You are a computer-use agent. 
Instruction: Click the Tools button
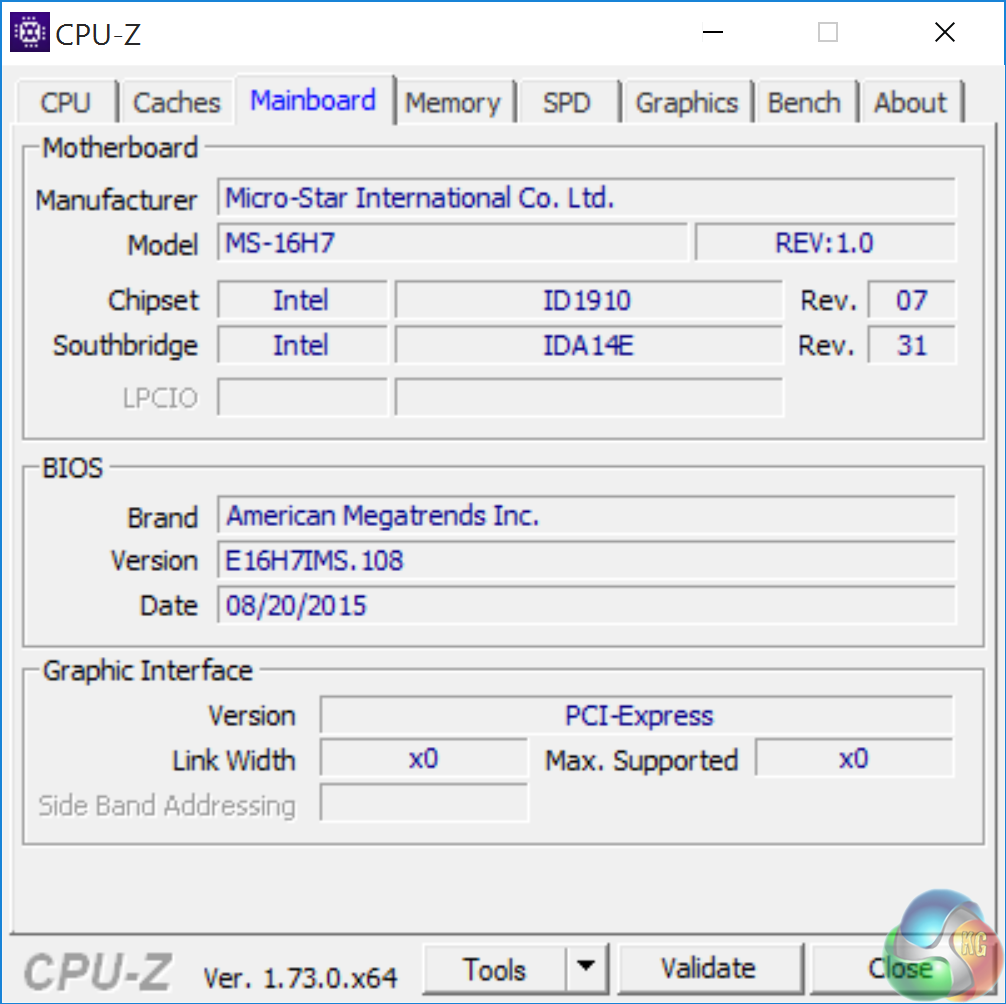495,969
